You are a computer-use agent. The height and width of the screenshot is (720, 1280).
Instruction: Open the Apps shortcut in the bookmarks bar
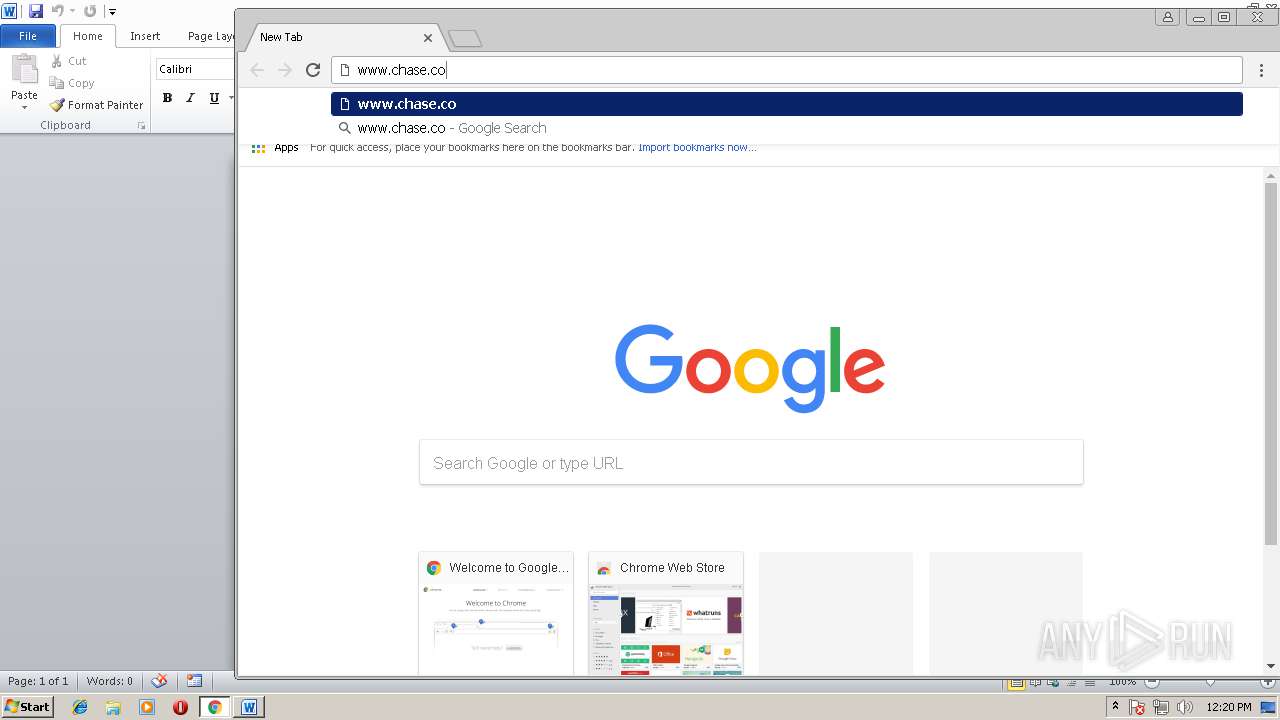coord(275,148)
